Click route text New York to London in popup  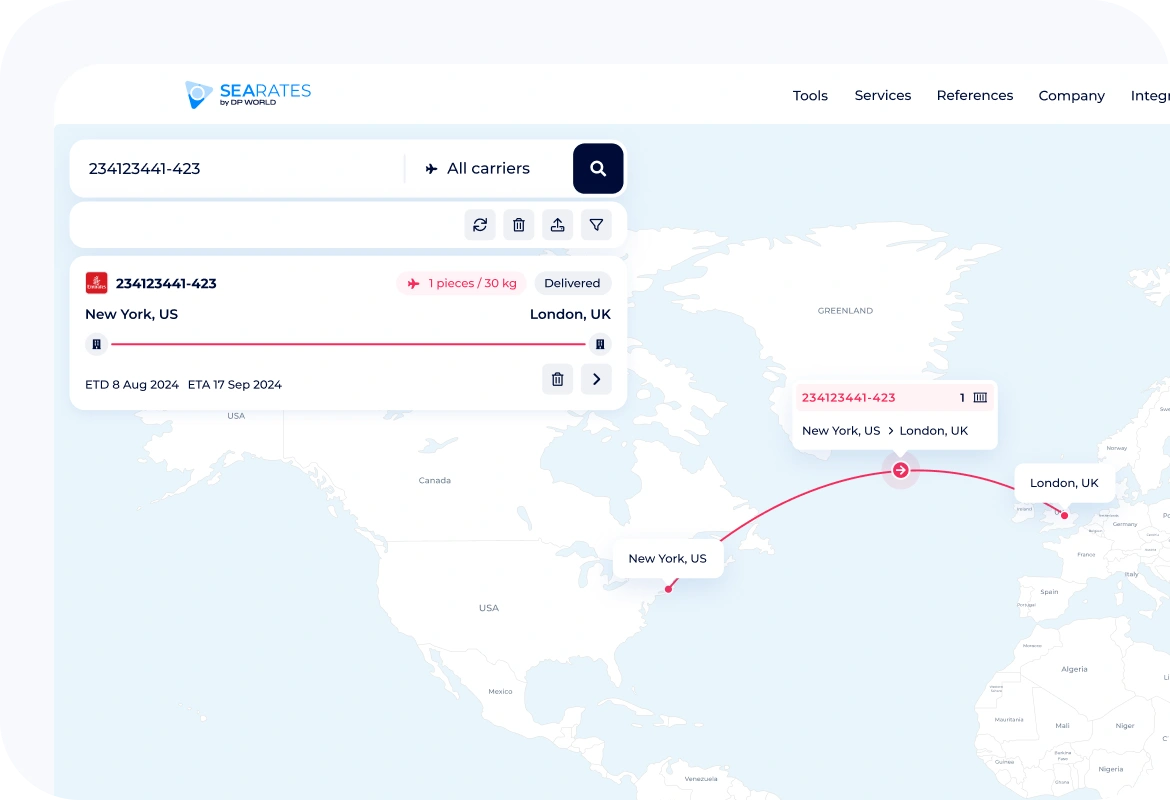(885, 431)
